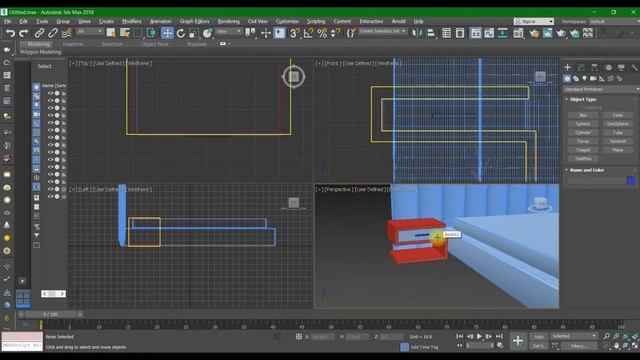Toggle the 3D Snaps icon
The height and width of the screenshot is (360, 640).
[295, 33]
